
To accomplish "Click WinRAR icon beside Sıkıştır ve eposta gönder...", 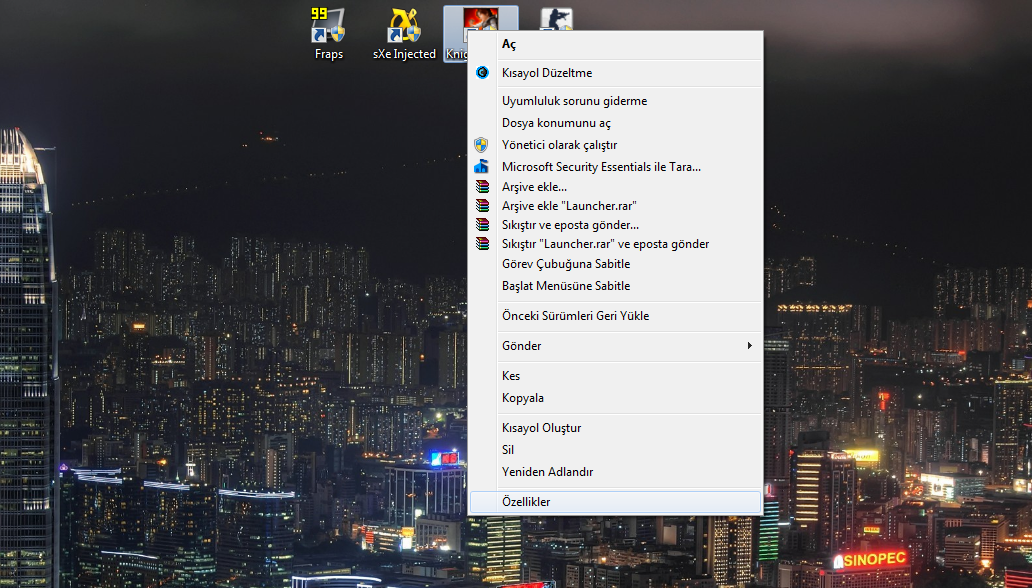I will pos(482,225).
